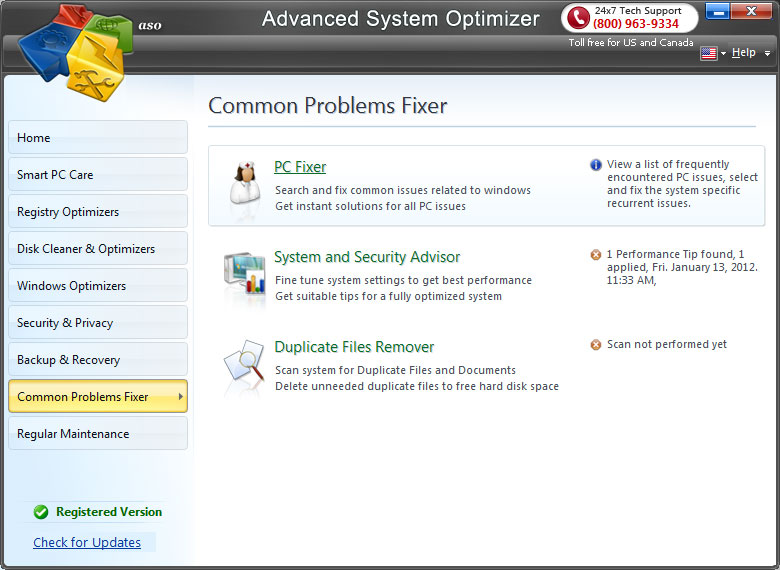The image size is (780, 570).
Task: Click the orange warning icon beside Scan not performed
Action: [595, 345]
